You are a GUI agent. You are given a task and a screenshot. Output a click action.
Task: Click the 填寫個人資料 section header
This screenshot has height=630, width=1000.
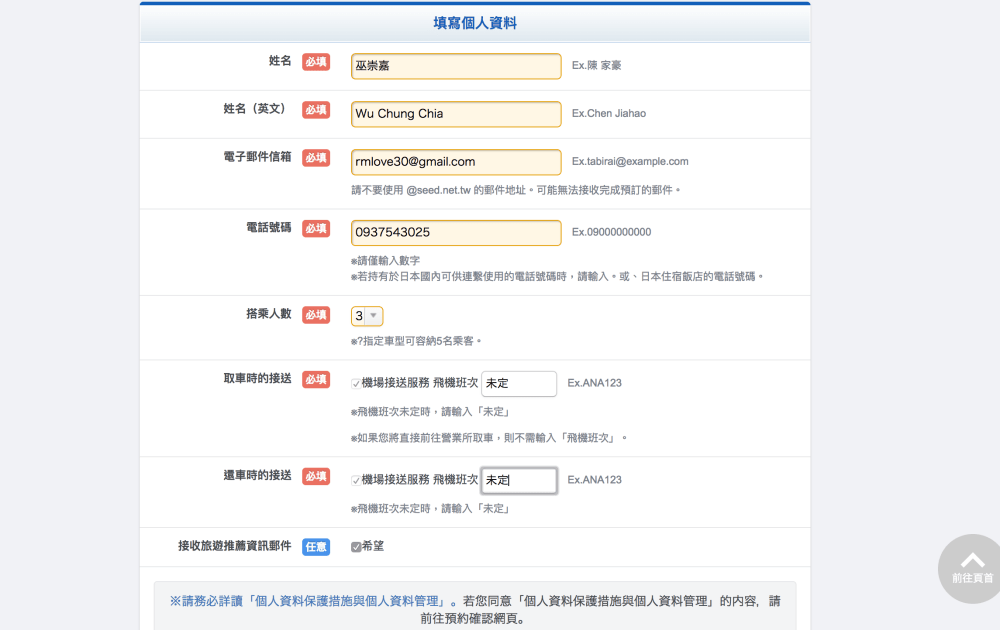(x=475, y=23)
